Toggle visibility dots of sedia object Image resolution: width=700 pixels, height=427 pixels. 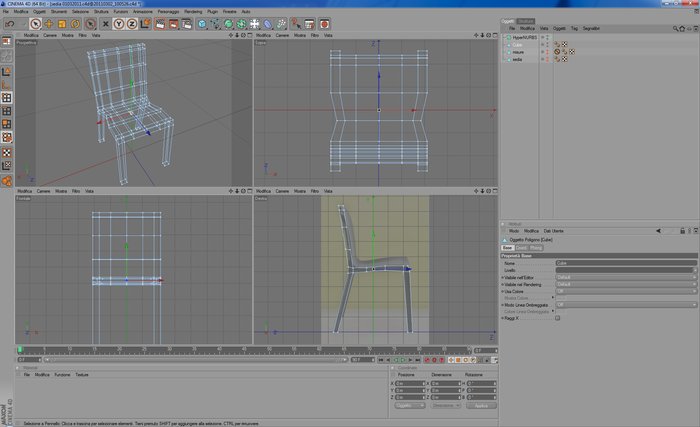click(548, 59)
